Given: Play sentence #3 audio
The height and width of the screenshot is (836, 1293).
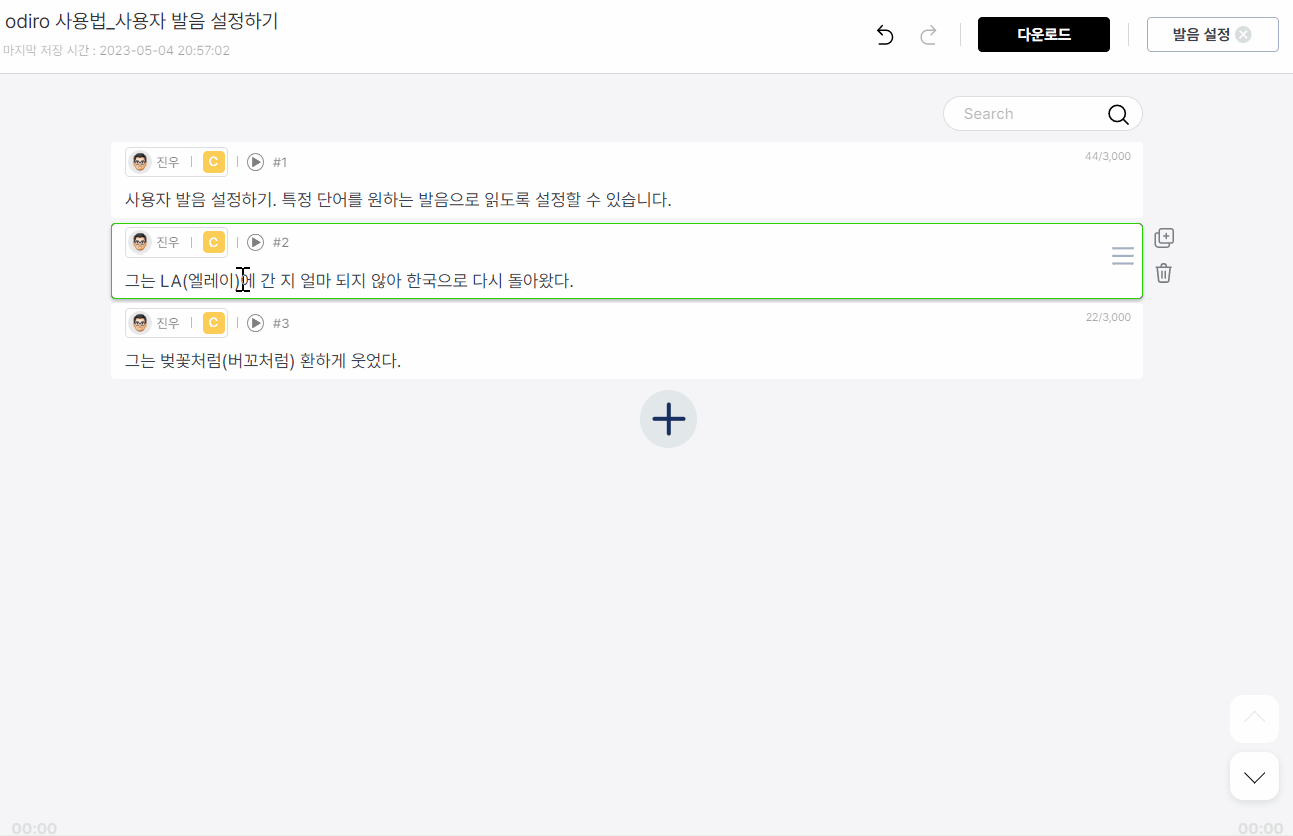Looking at the screenshot, I should (x=256, y=323).
